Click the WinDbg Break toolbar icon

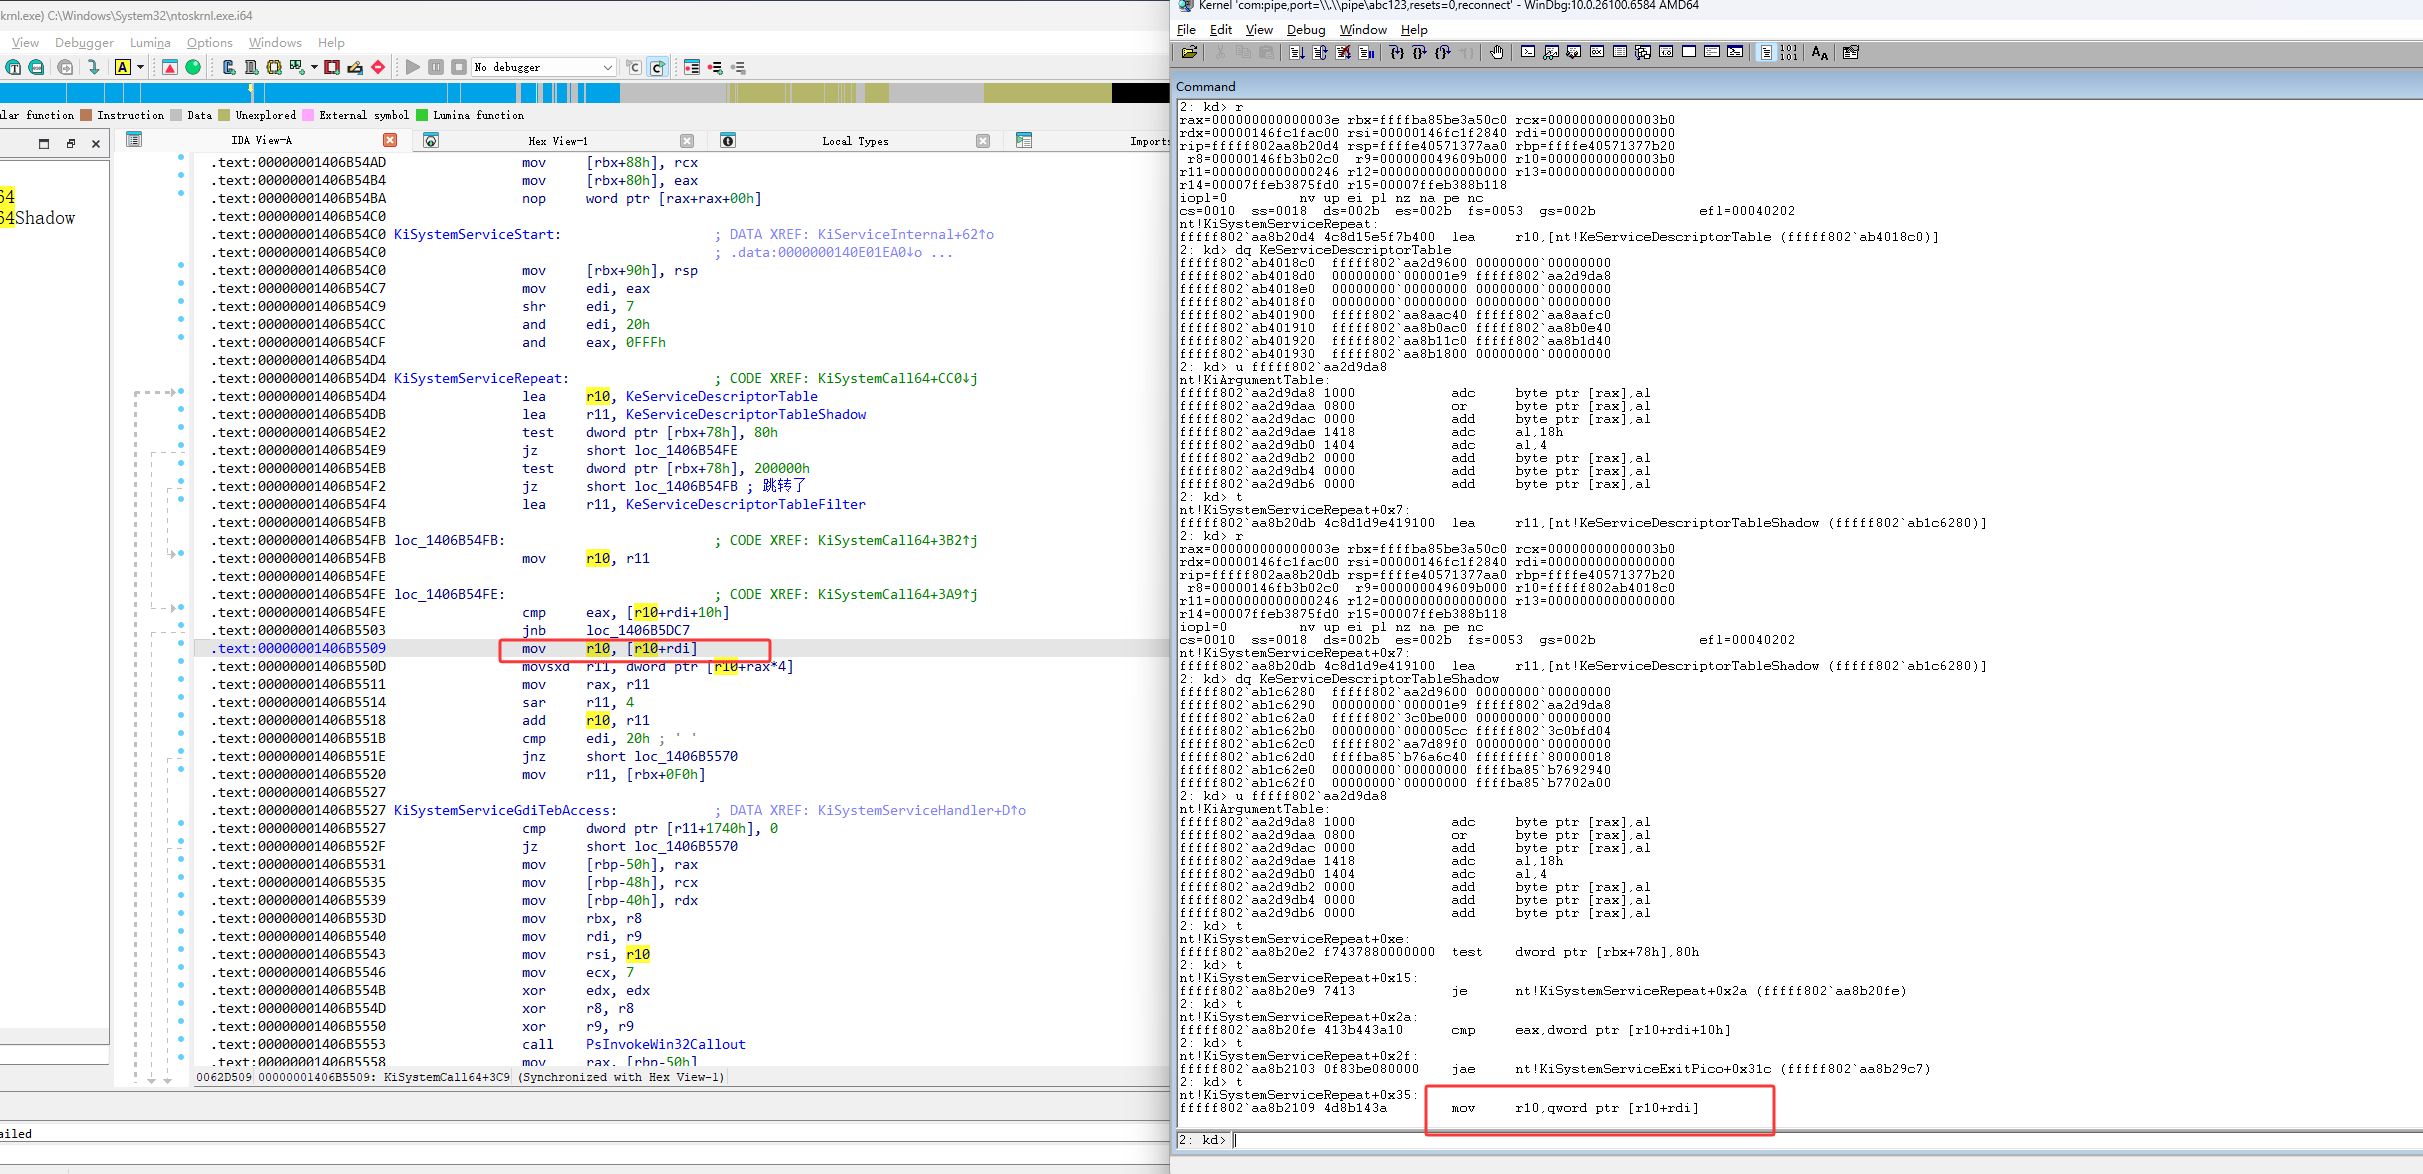pos(1366,53)
